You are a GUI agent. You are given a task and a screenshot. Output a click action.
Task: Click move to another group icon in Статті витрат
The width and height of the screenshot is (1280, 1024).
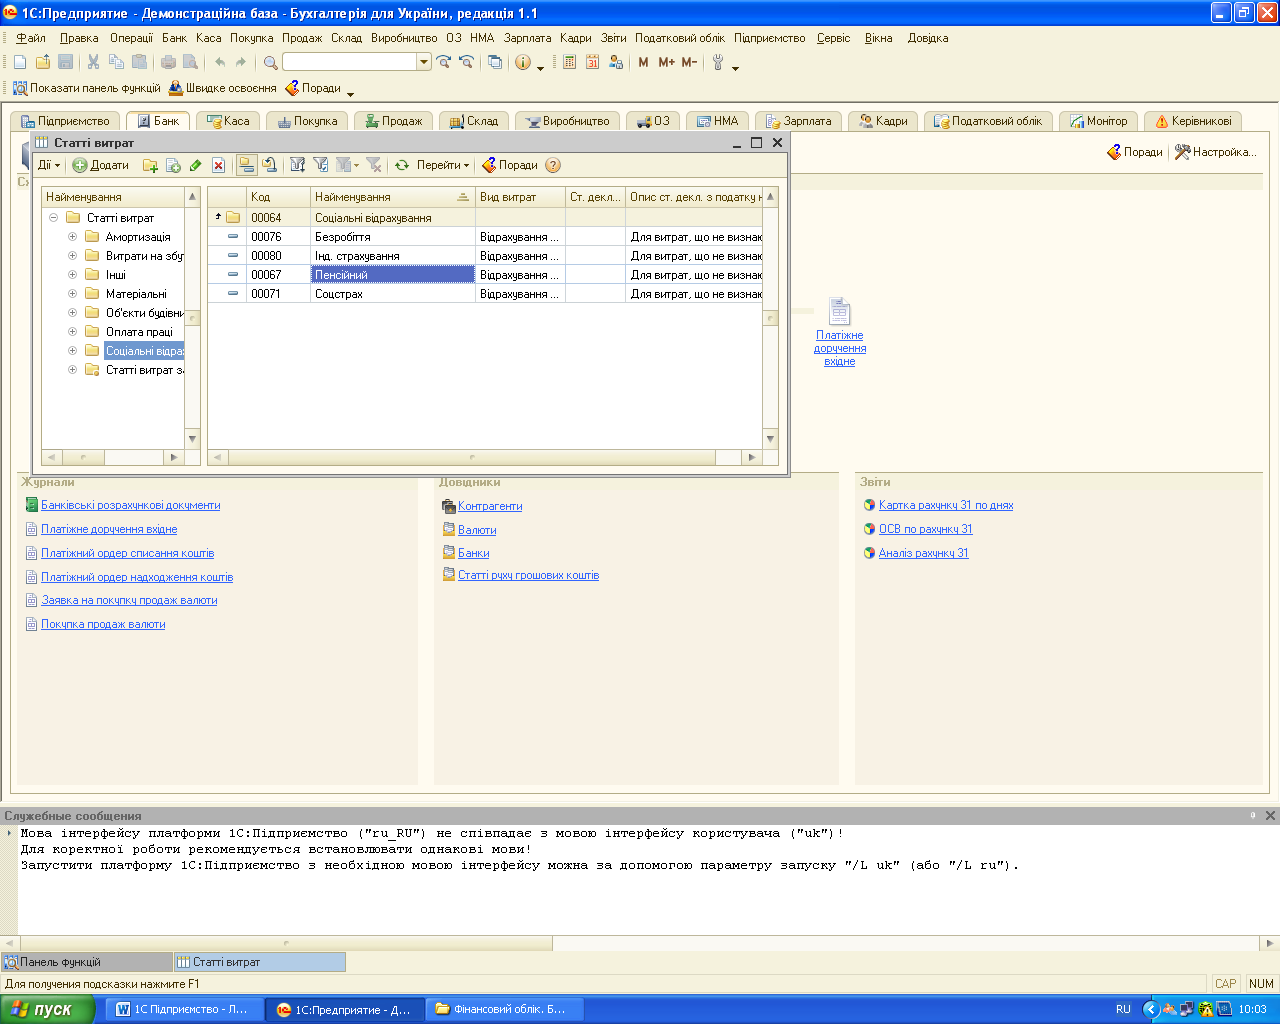point(269,165)
